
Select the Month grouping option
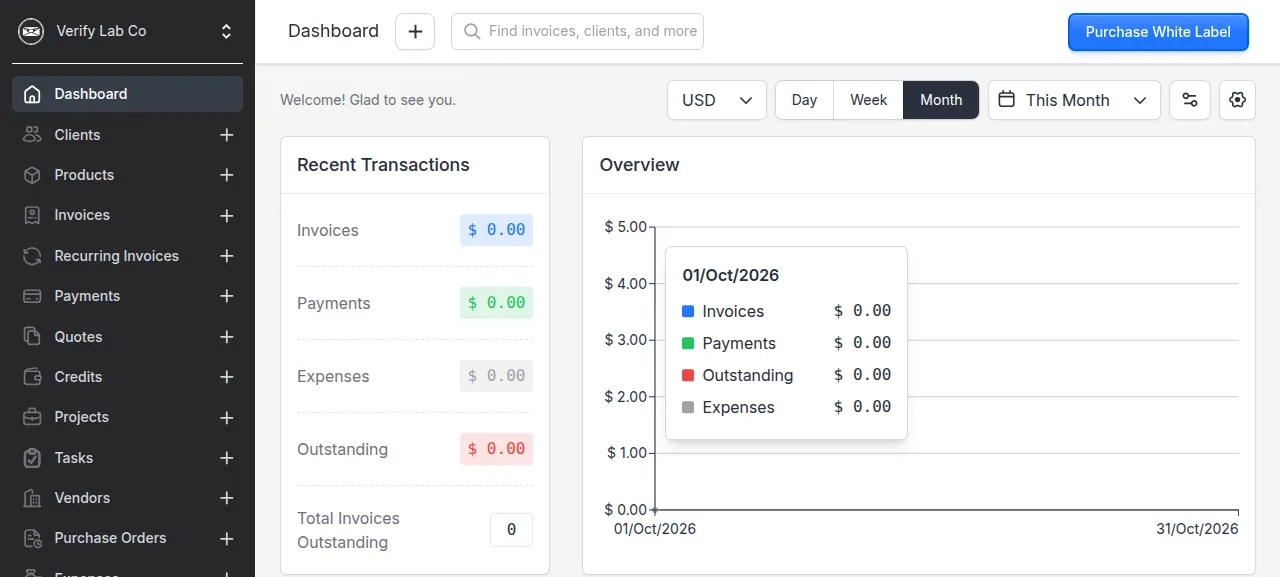(941, 100)
